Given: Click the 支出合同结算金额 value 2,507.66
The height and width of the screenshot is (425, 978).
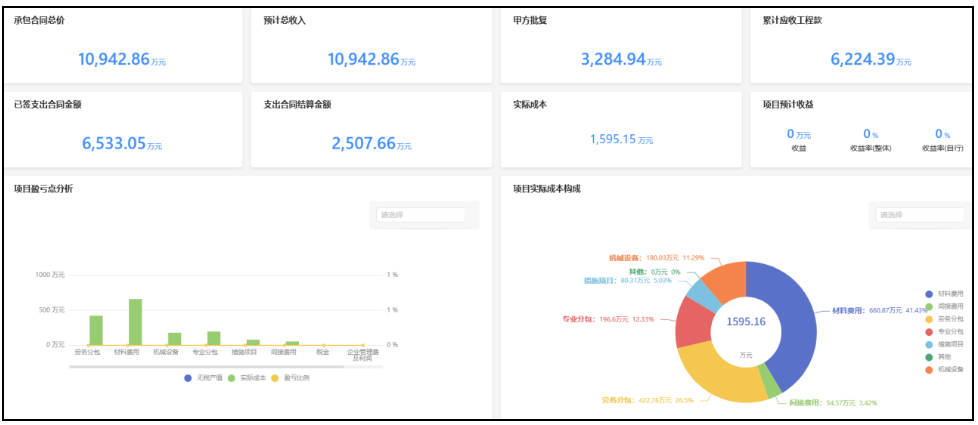Looking at the screenshot, I should tap(364, 144).
